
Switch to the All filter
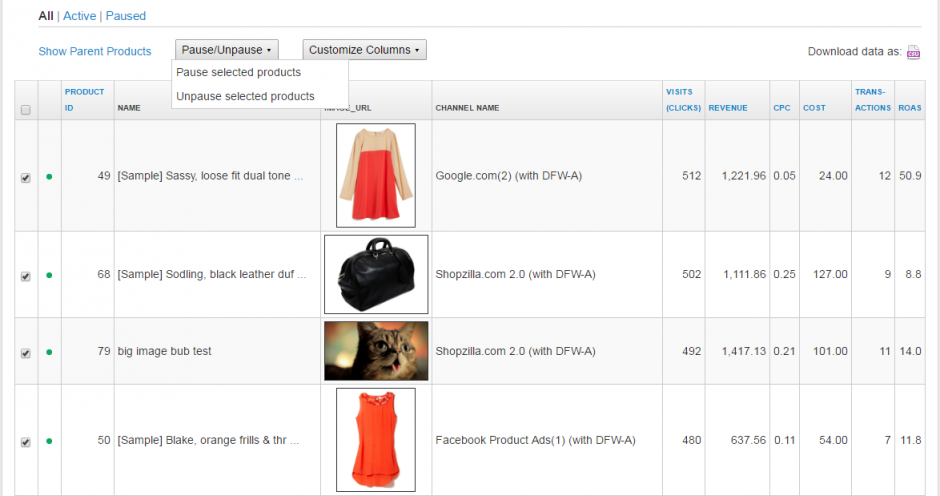tap(46, 16)
